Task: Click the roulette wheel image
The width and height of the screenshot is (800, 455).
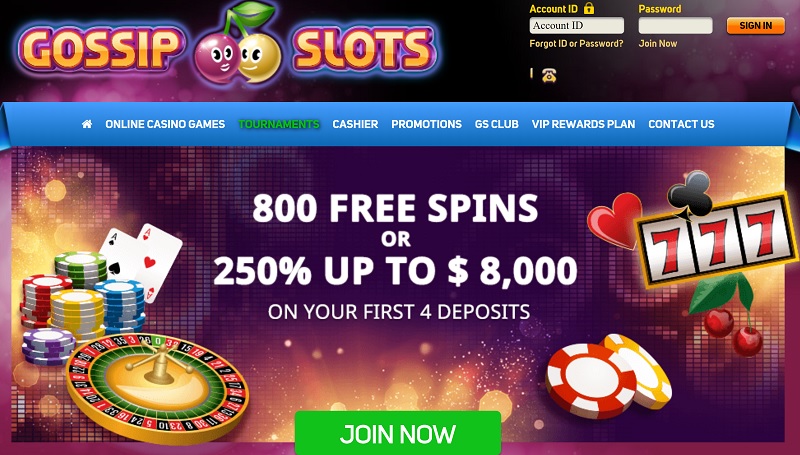Action: pyautogui.click(x=158, y=387)
